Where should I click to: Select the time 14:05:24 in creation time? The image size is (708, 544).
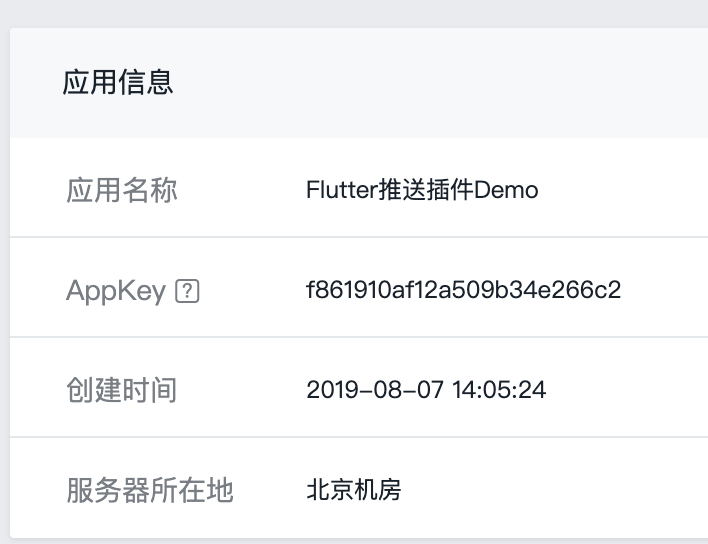[499, 390]
